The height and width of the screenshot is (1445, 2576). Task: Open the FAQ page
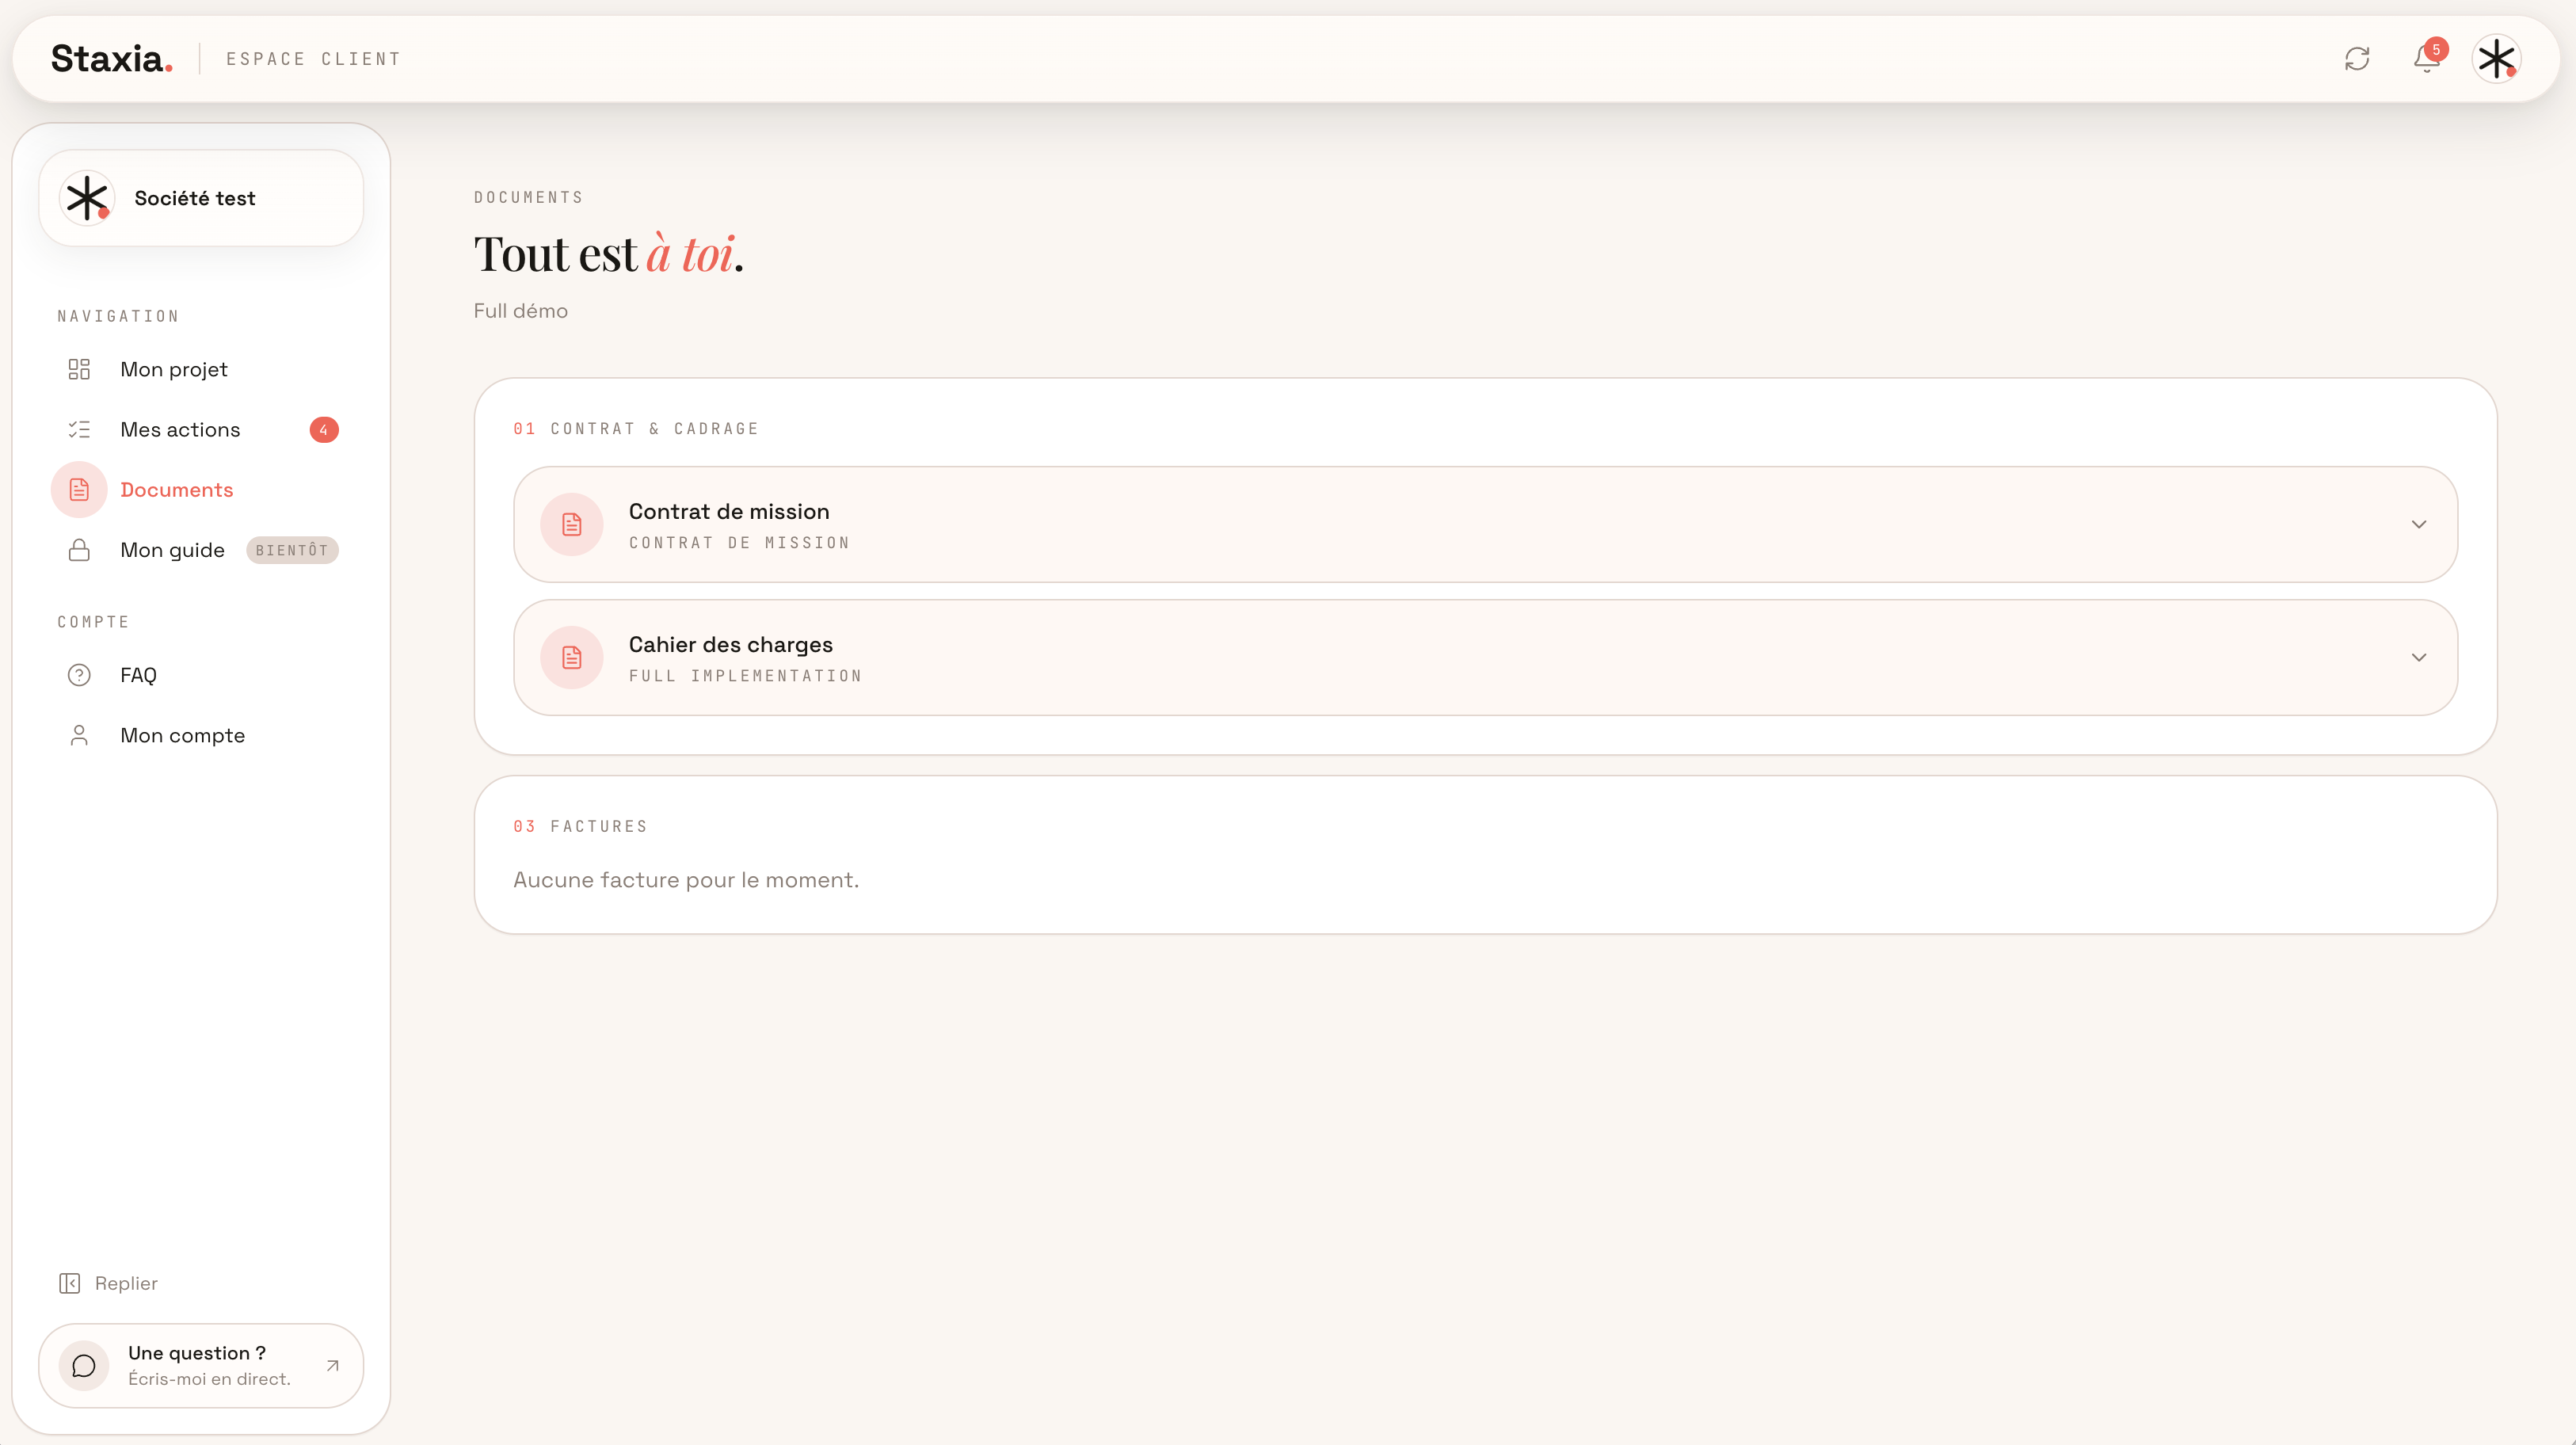click(201, 675)
